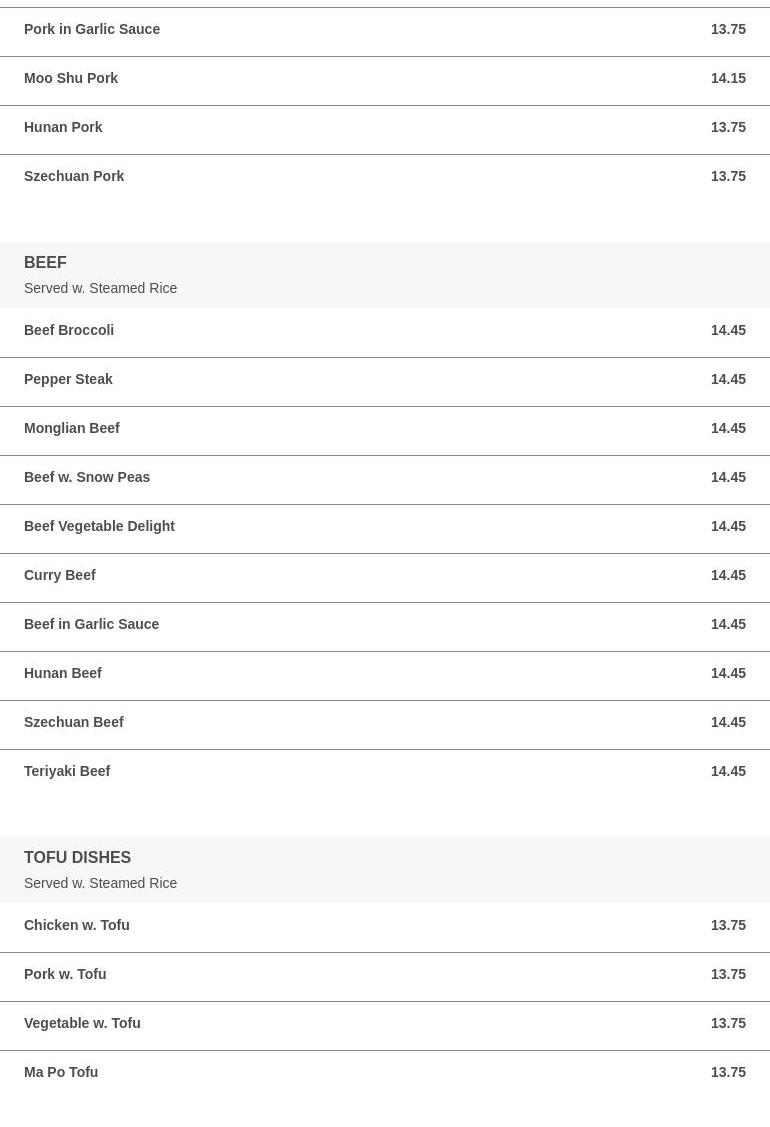This screenshot has height=1127, width=770.
Task: Add Beef Broccoli to order
Action: (385, 332)
